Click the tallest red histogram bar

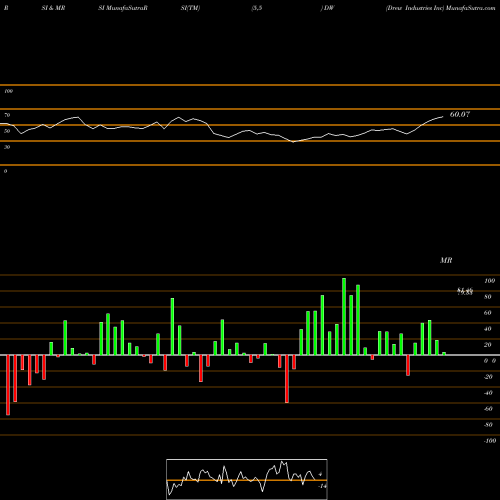(8, 385)
